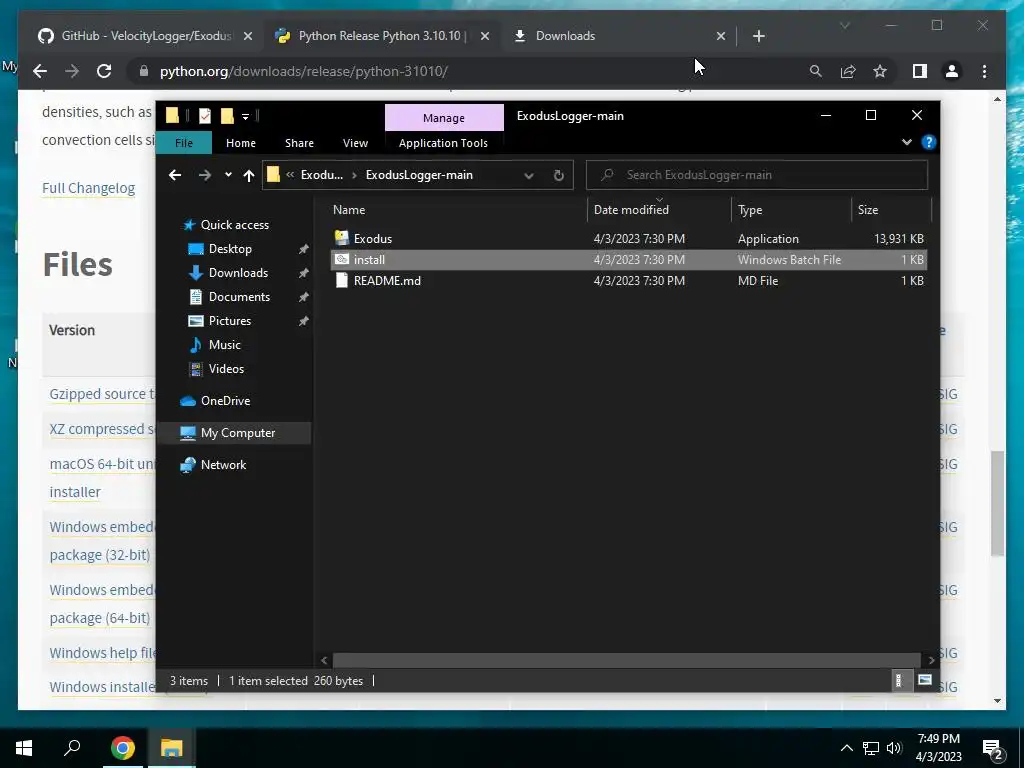Image resolution: width=1024 pixels, height=768 pixels.
Task: Click the Properties quick access toolbar icon
Action: click(x=205, y=116)
